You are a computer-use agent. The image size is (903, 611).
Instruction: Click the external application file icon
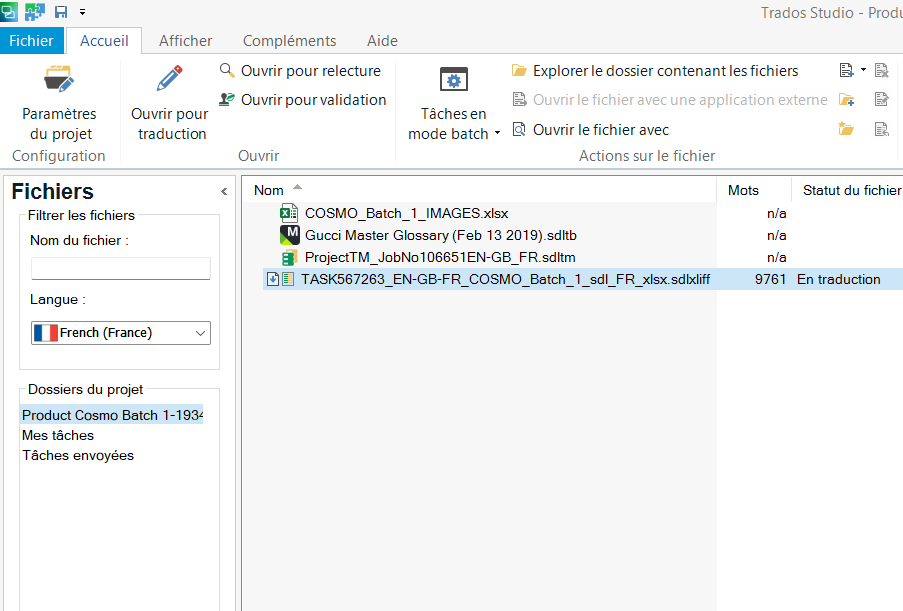tap(519, 99)
